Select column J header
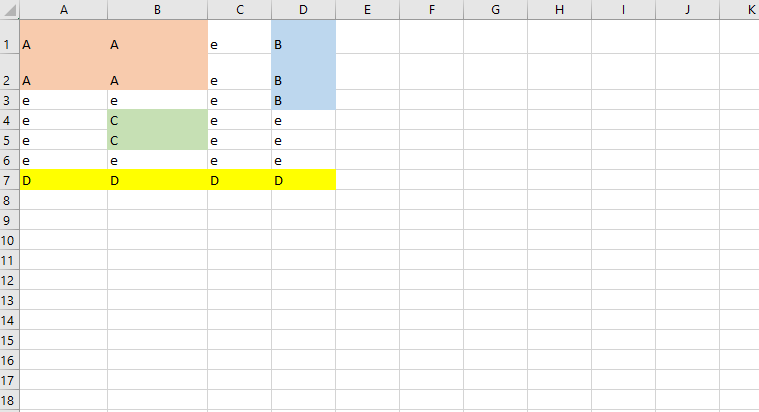Viewport: 759px width, 412px height. pyautogui.click(x=687, y=10)
